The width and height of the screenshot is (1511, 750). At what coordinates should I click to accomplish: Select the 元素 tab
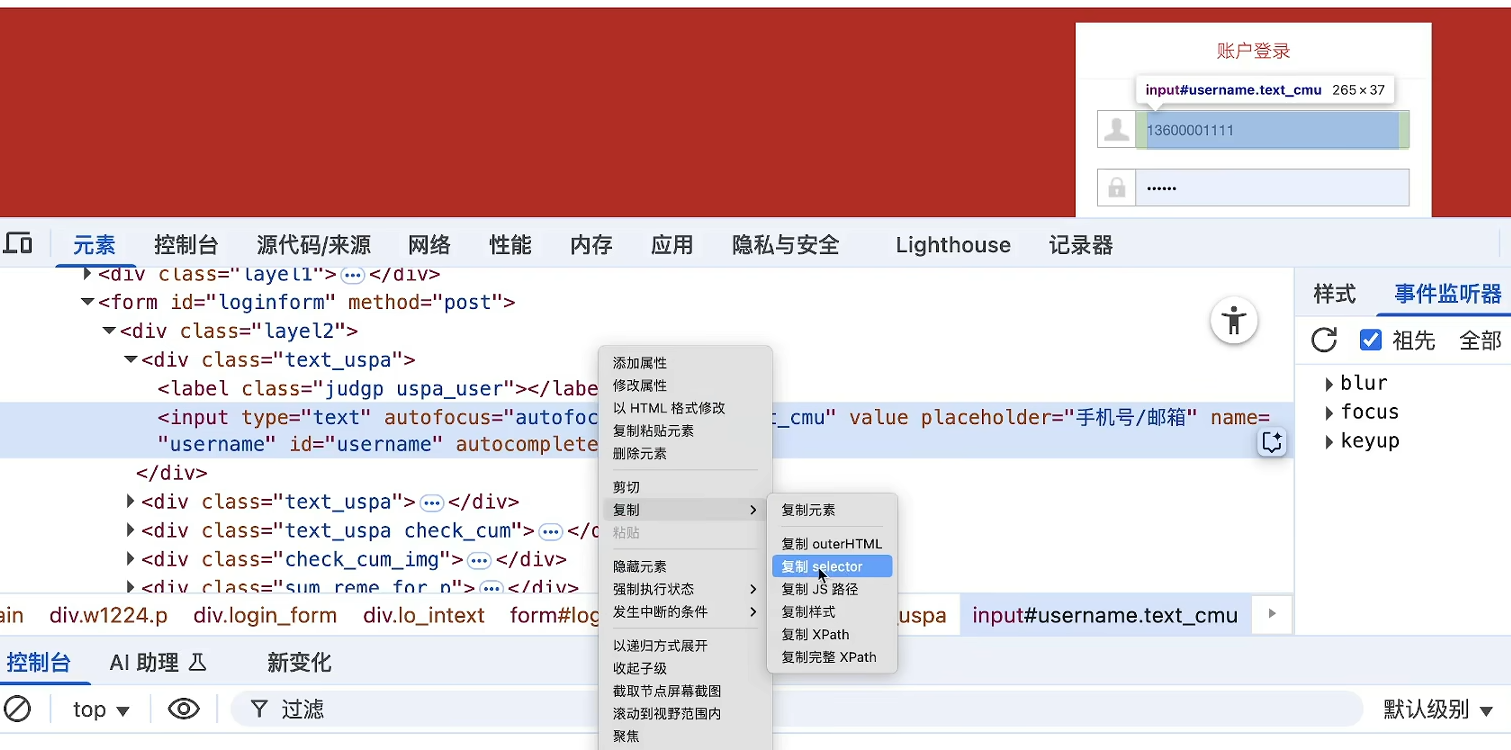[94, 245]
